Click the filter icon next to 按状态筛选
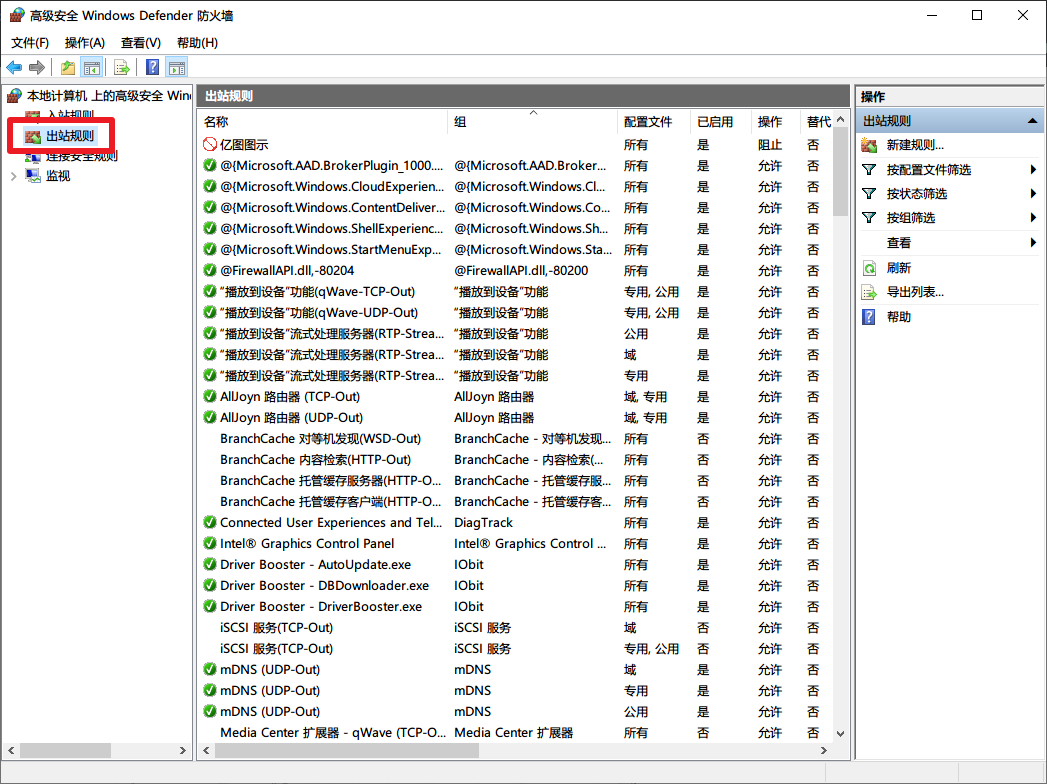This screenshot has width=1047, height=784. 869,194
